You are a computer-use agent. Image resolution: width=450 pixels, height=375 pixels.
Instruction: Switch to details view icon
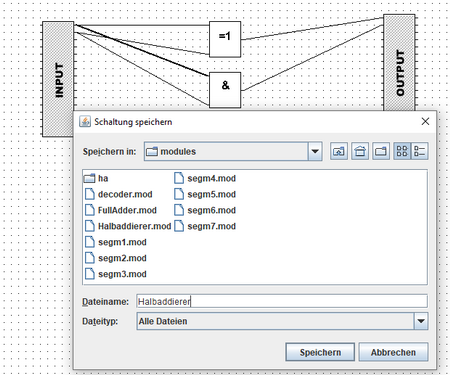point(419,152)
